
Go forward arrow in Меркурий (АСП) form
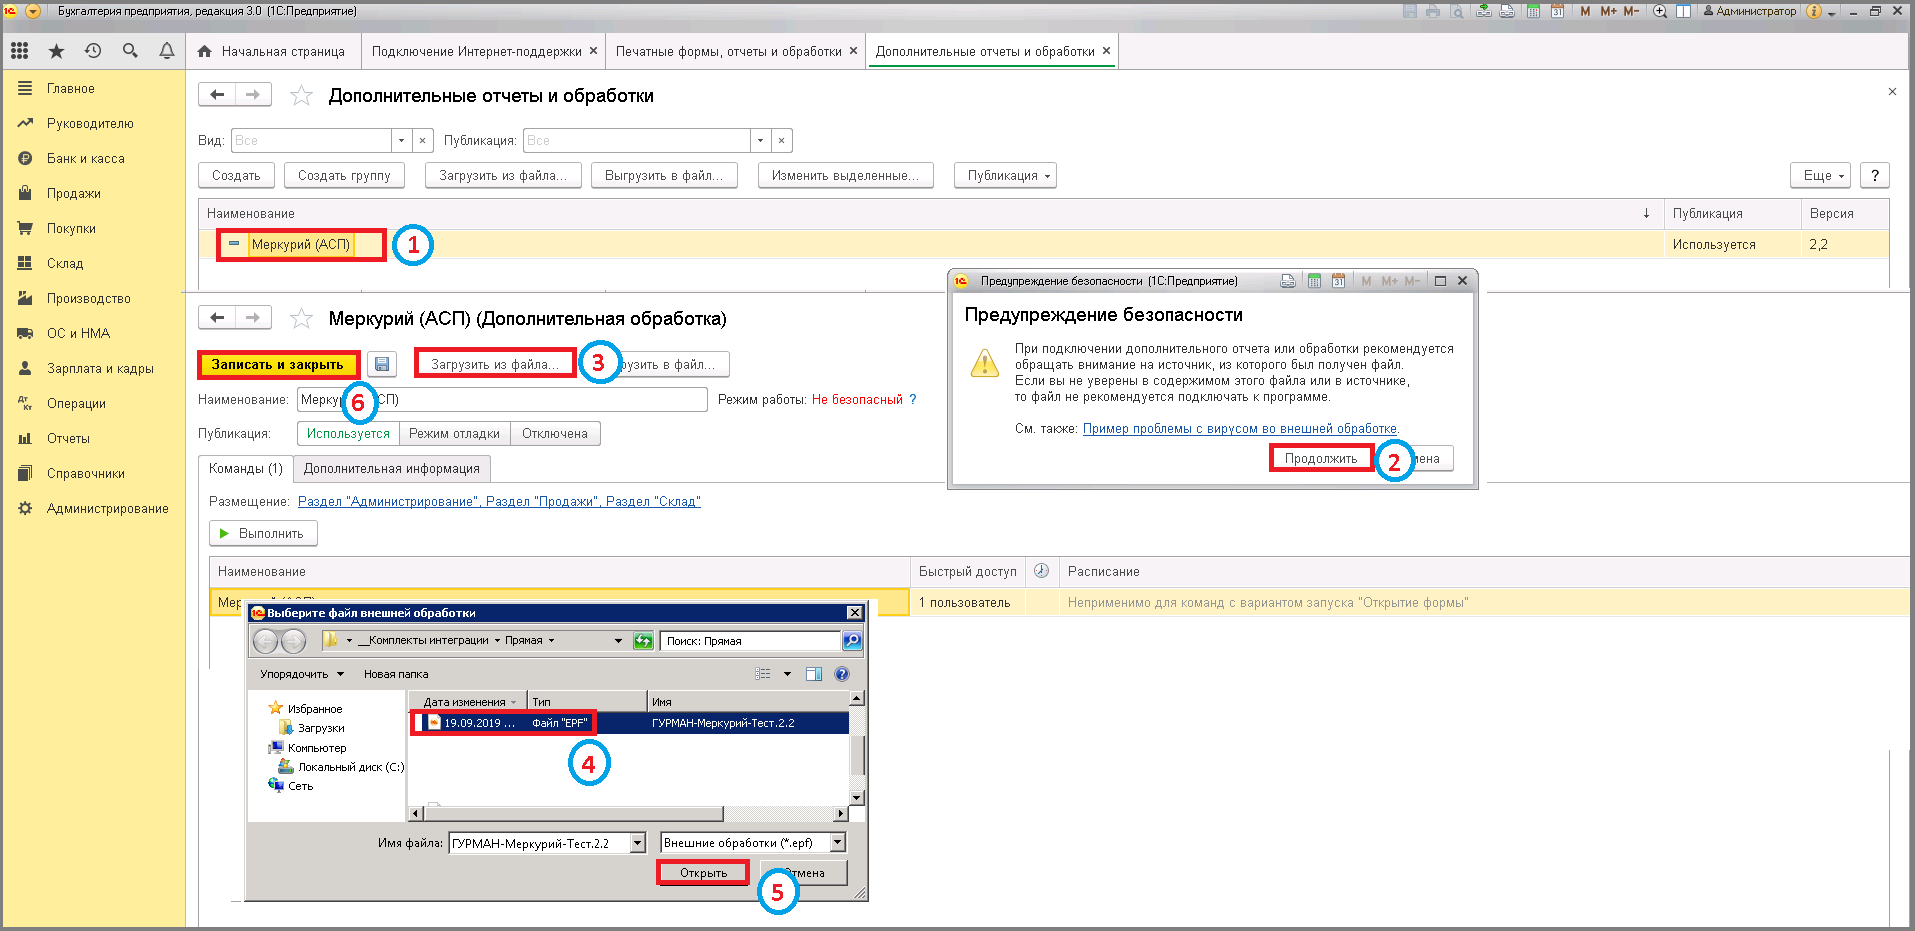point(253,318)
